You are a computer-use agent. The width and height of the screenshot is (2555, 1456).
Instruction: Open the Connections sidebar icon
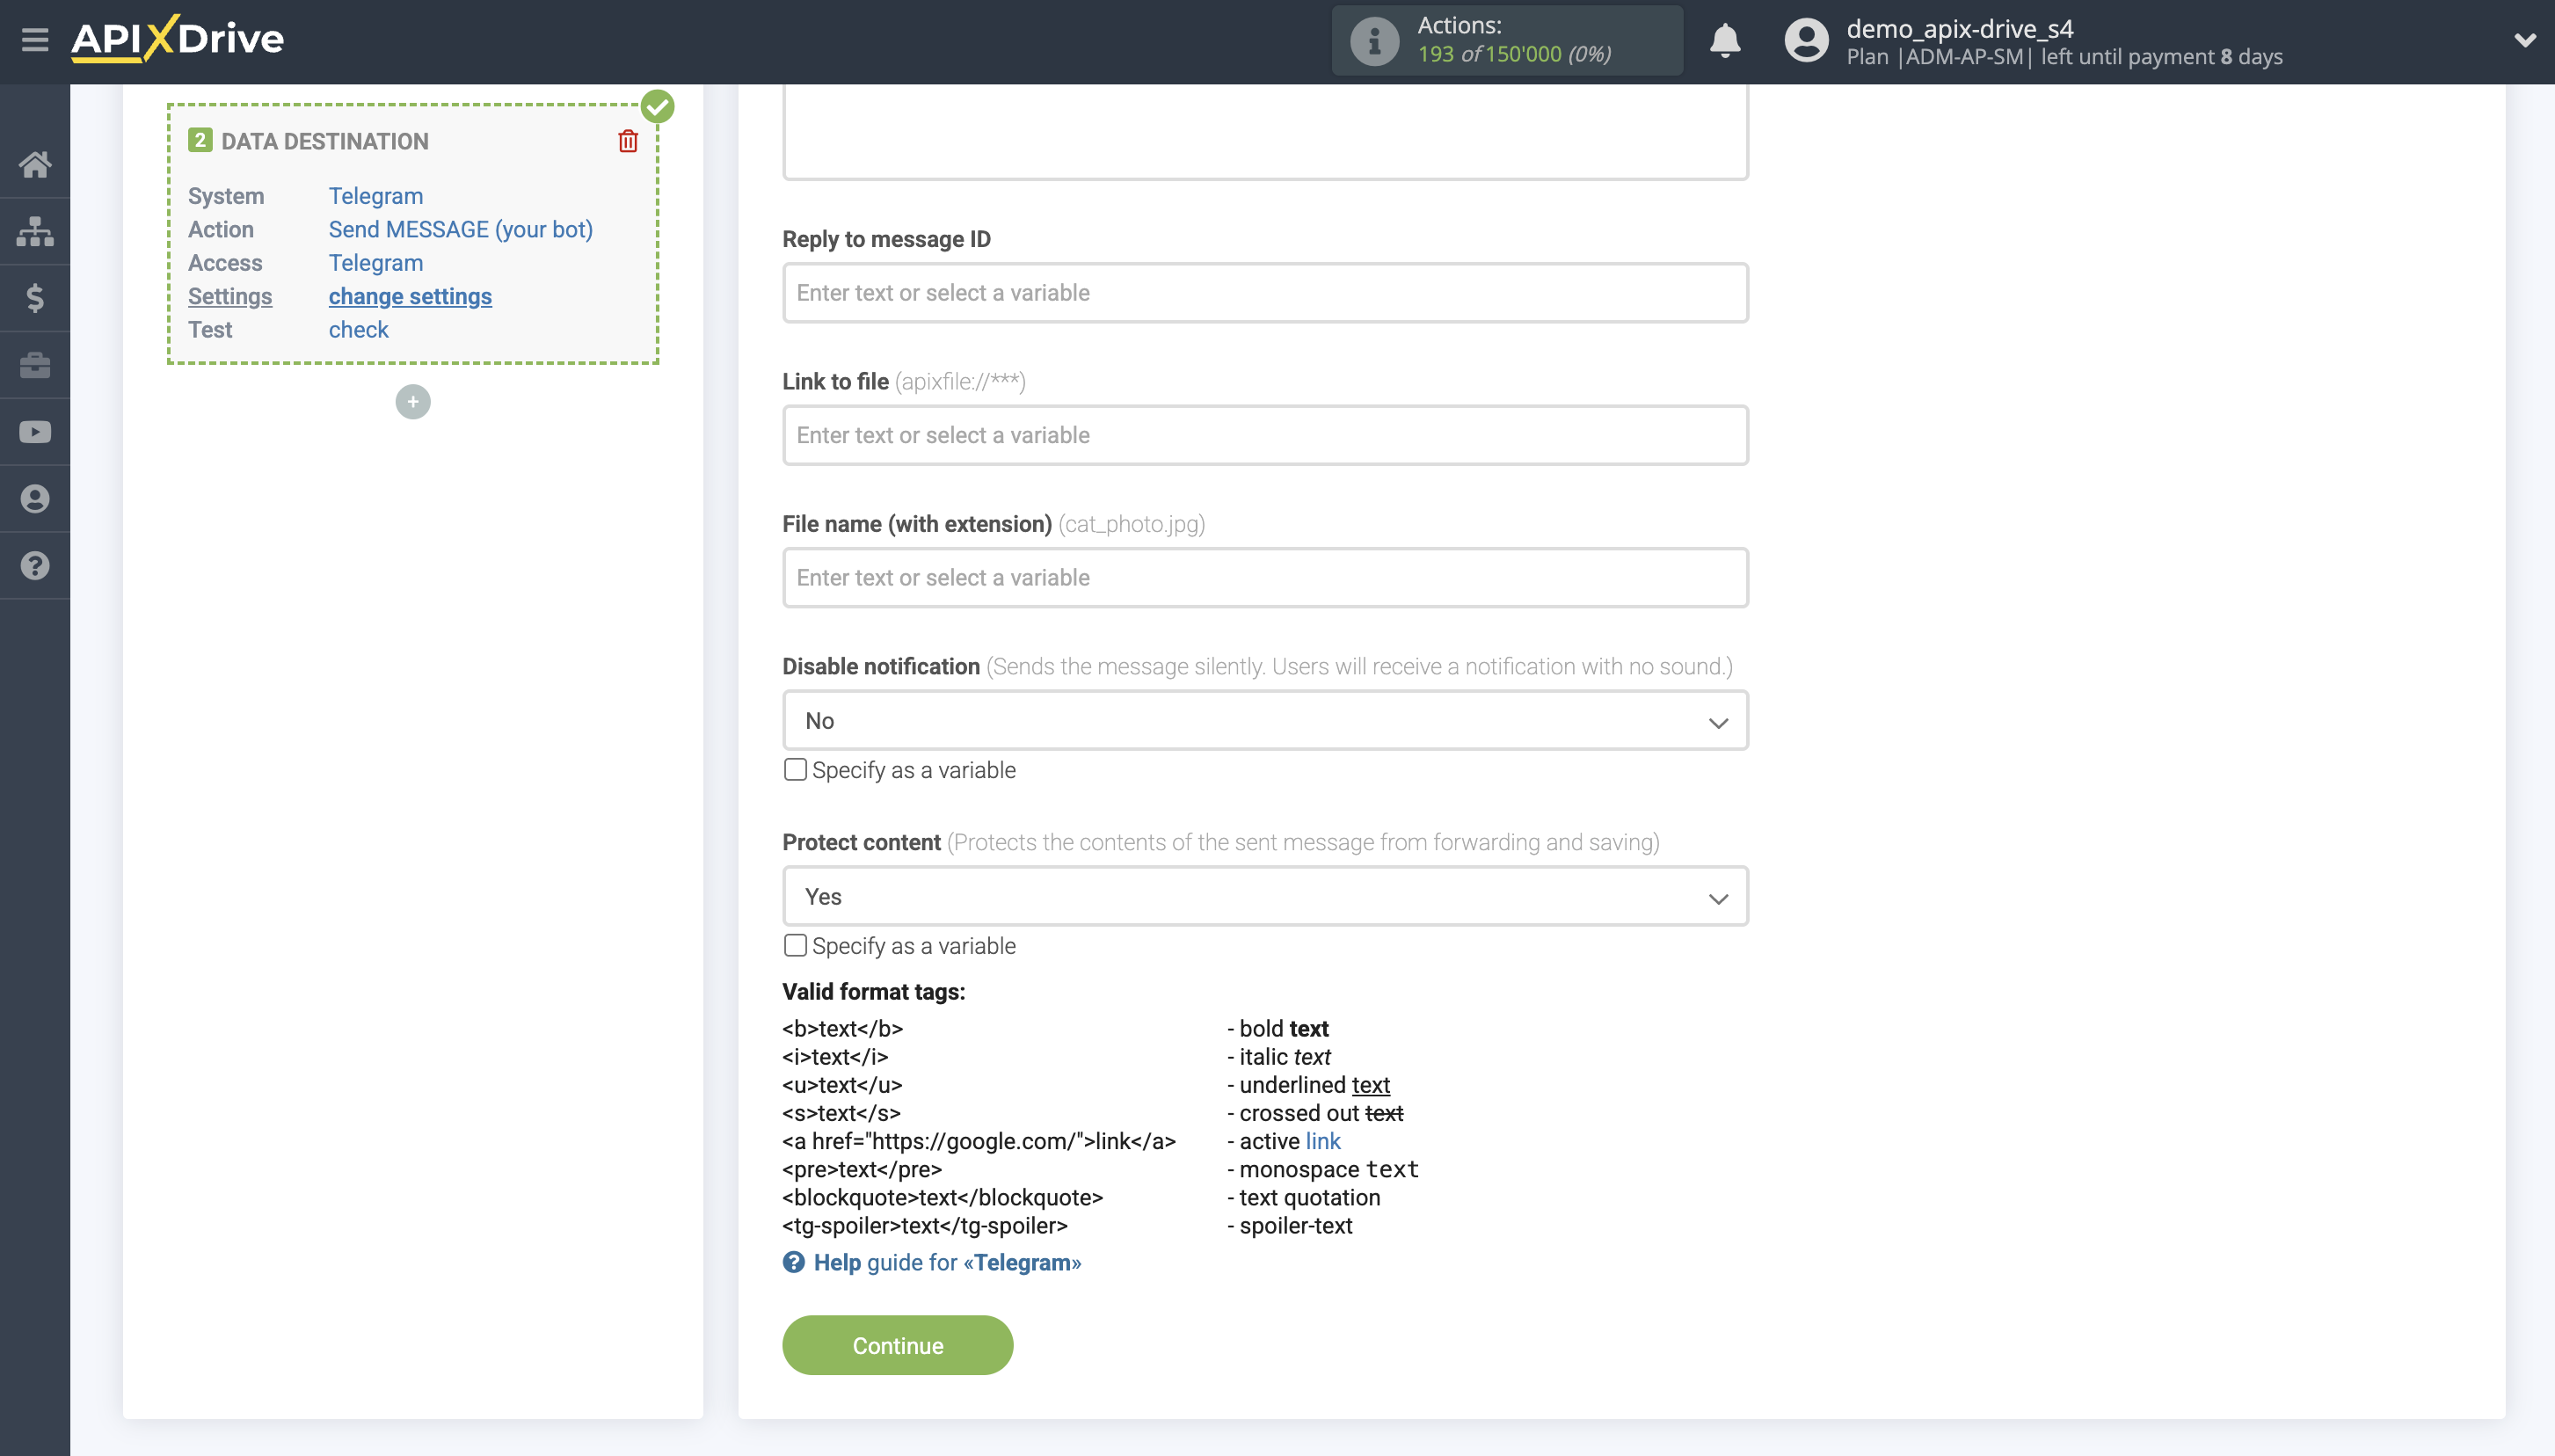pos(36,231)
